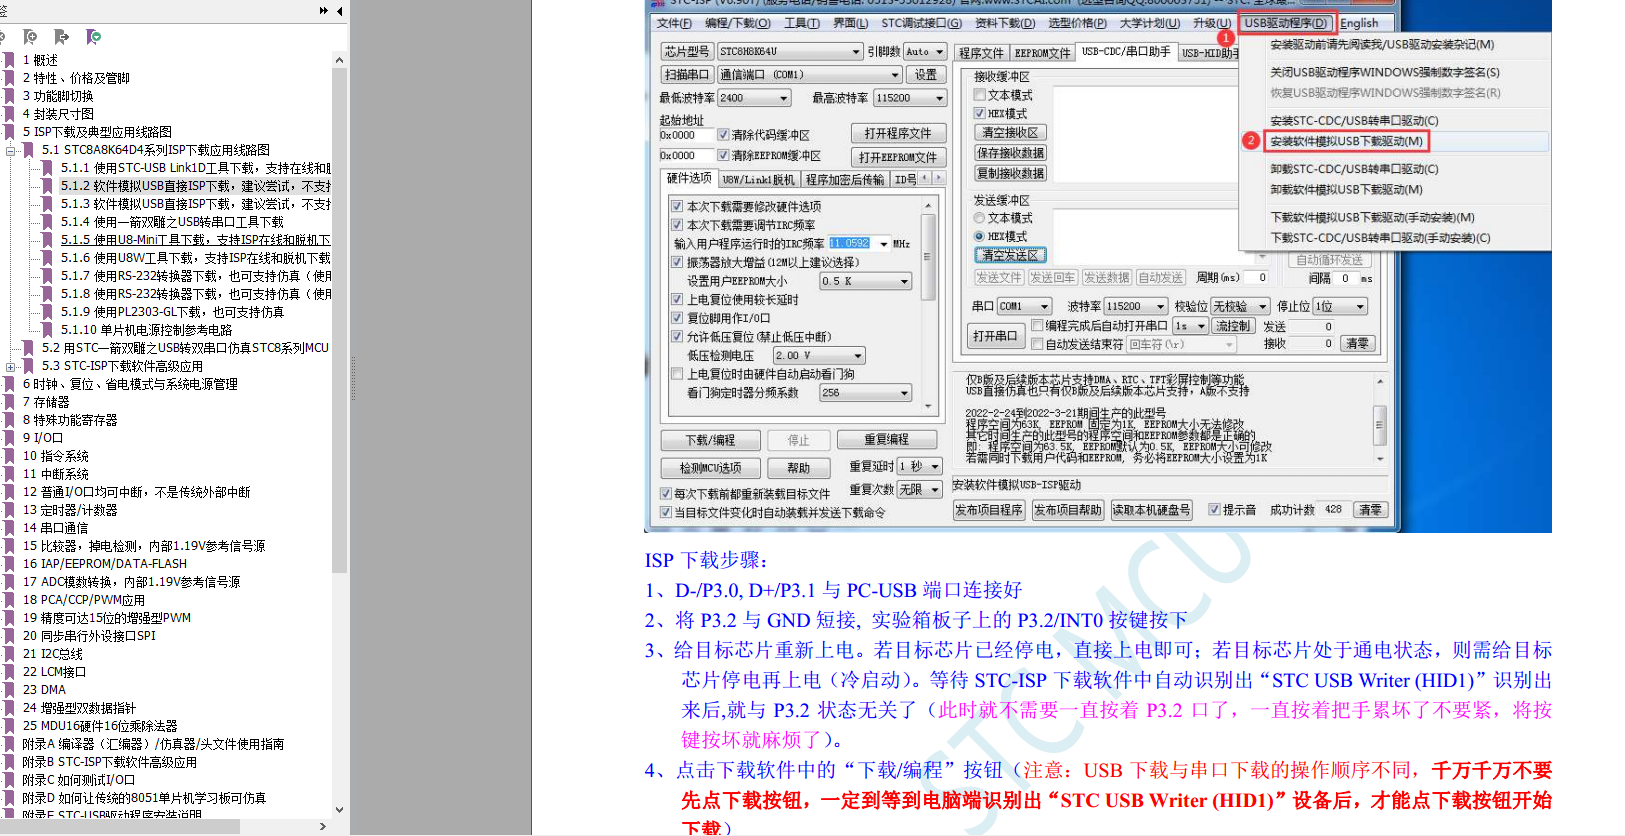This screenshot has width=1625, height=836.
Task: Click the bookmark icon beside '11 中断系统'
Action: (x=9, y=474)
